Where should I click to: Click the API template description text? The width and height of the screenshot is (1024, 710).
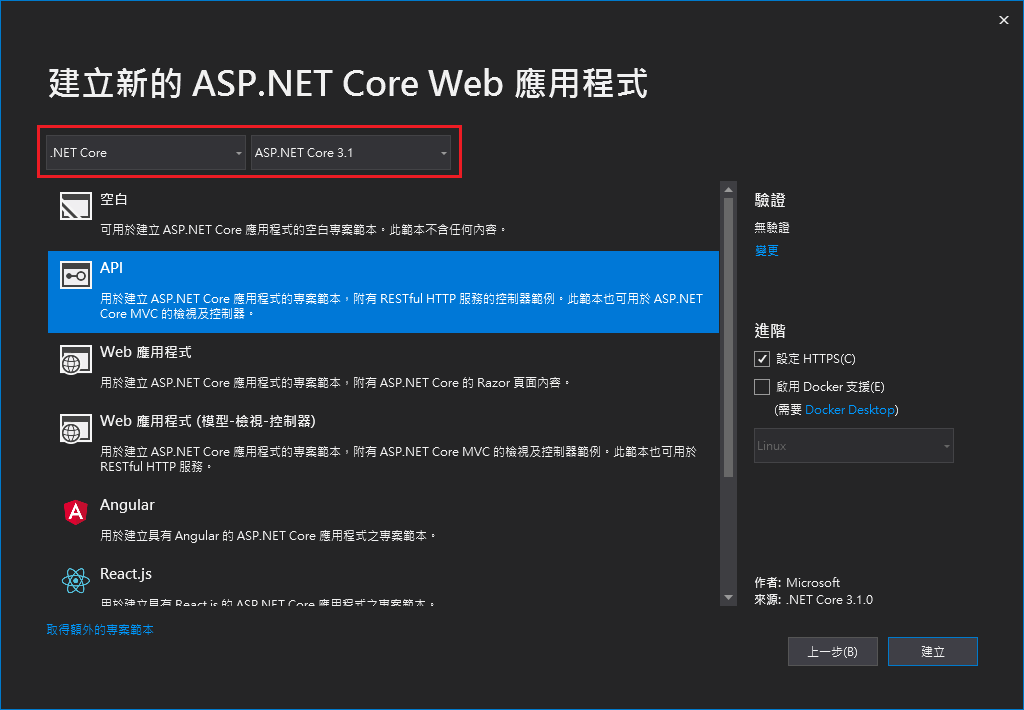pos(402,306)
